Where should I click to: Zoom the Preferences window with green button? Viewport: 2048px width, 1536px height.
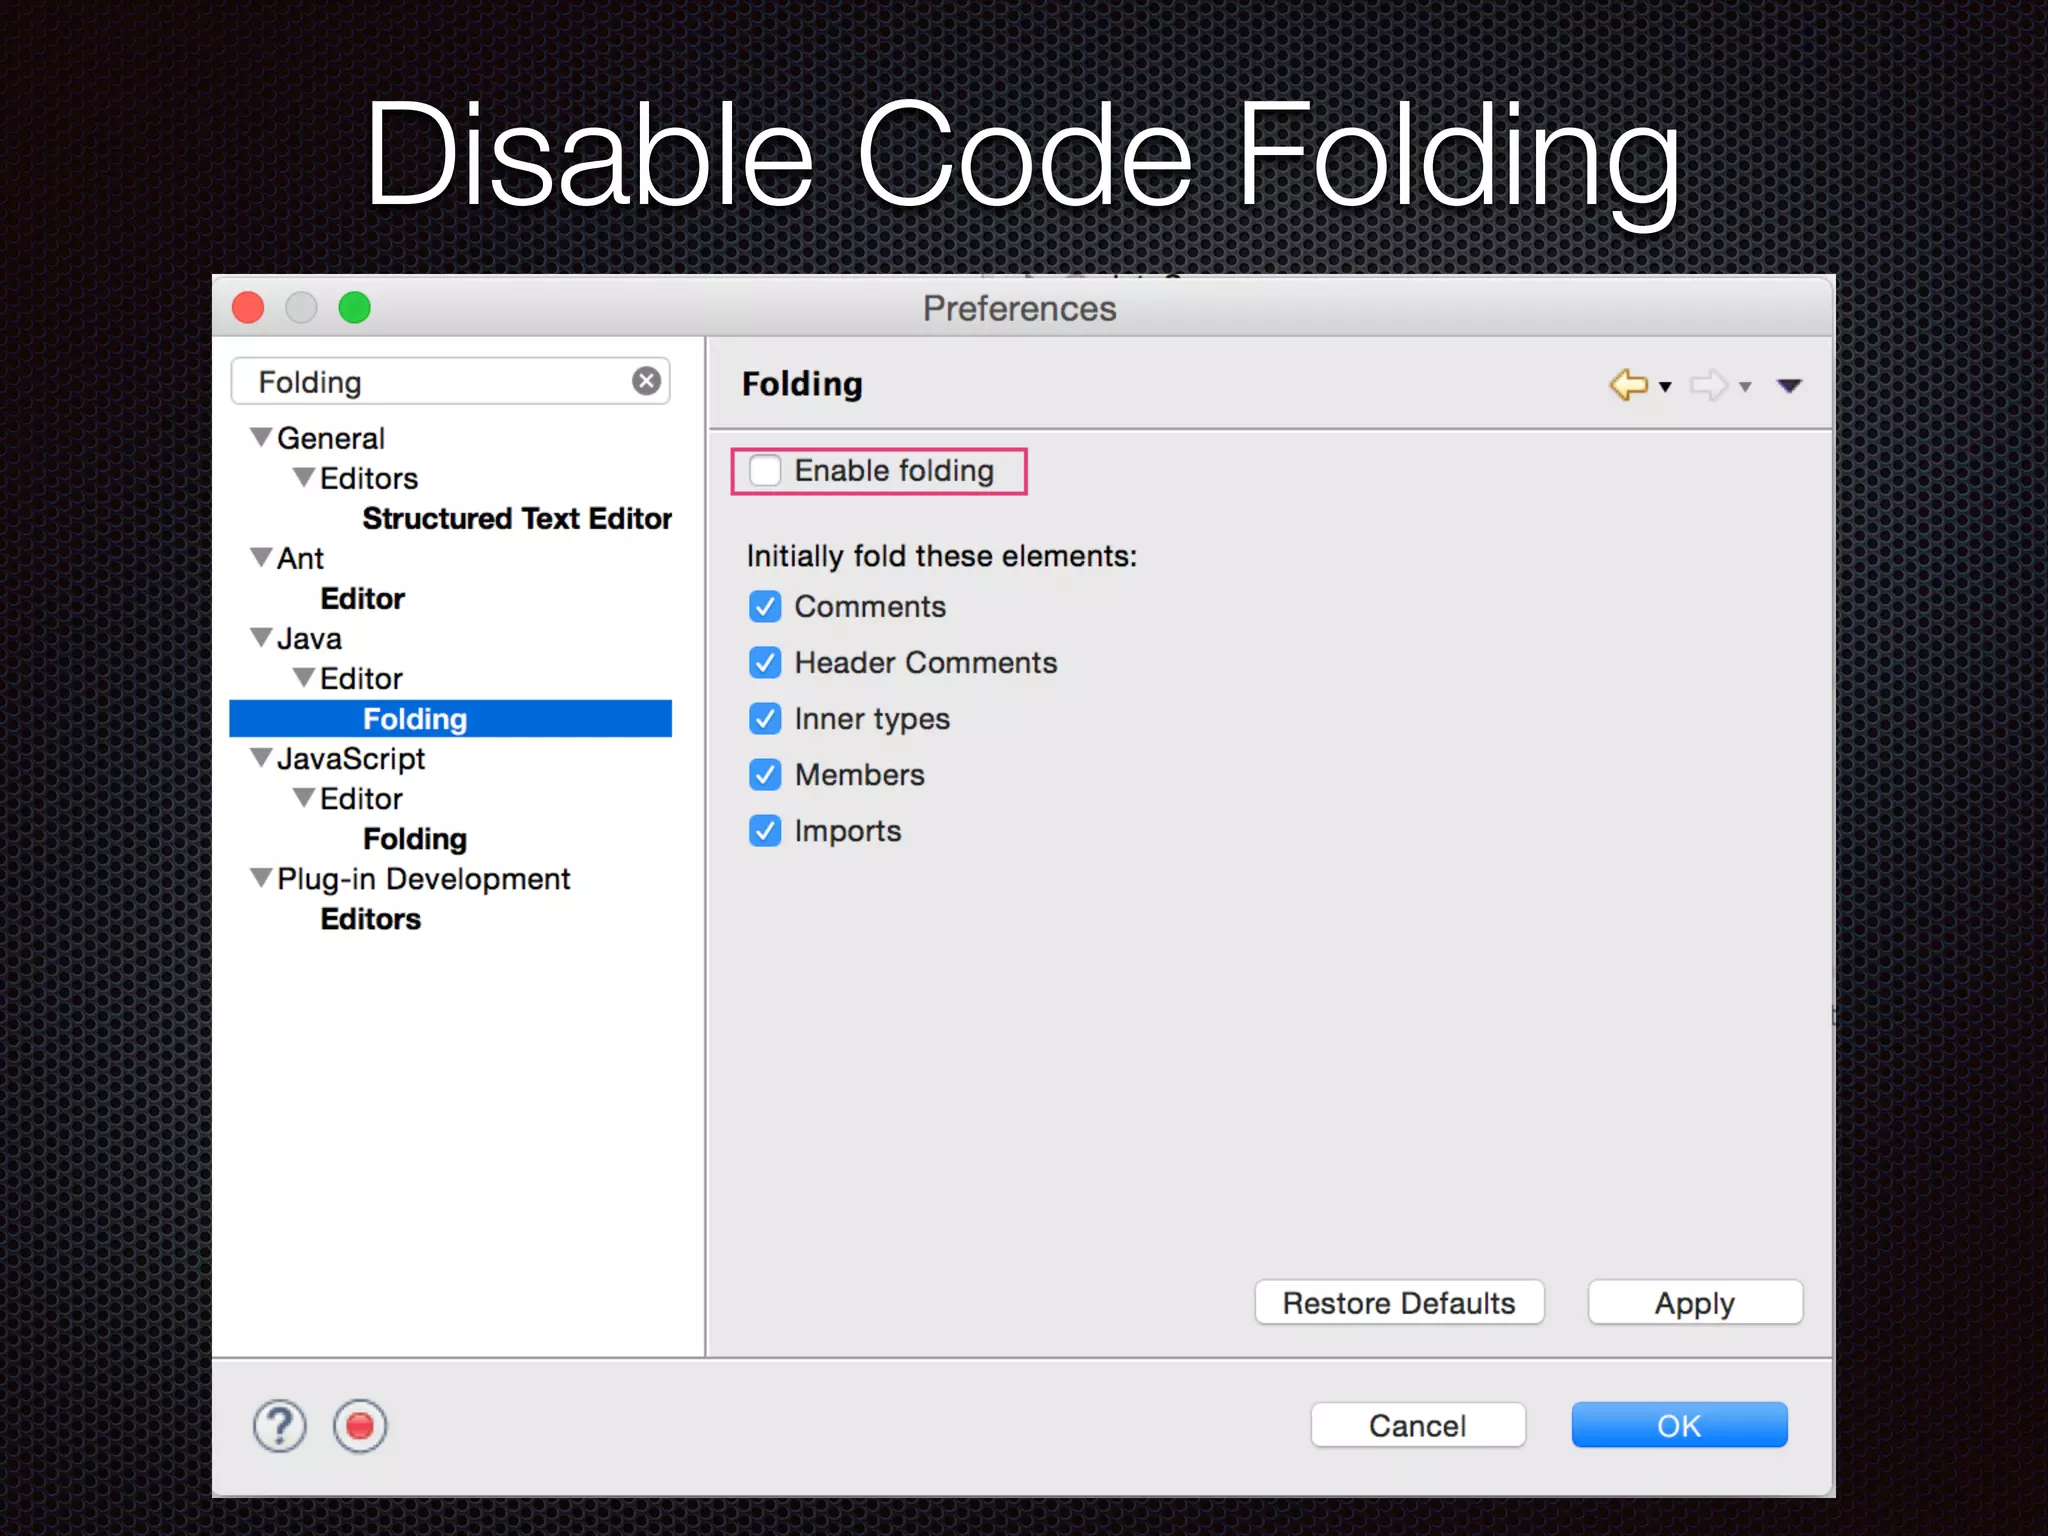click(354, 308)
